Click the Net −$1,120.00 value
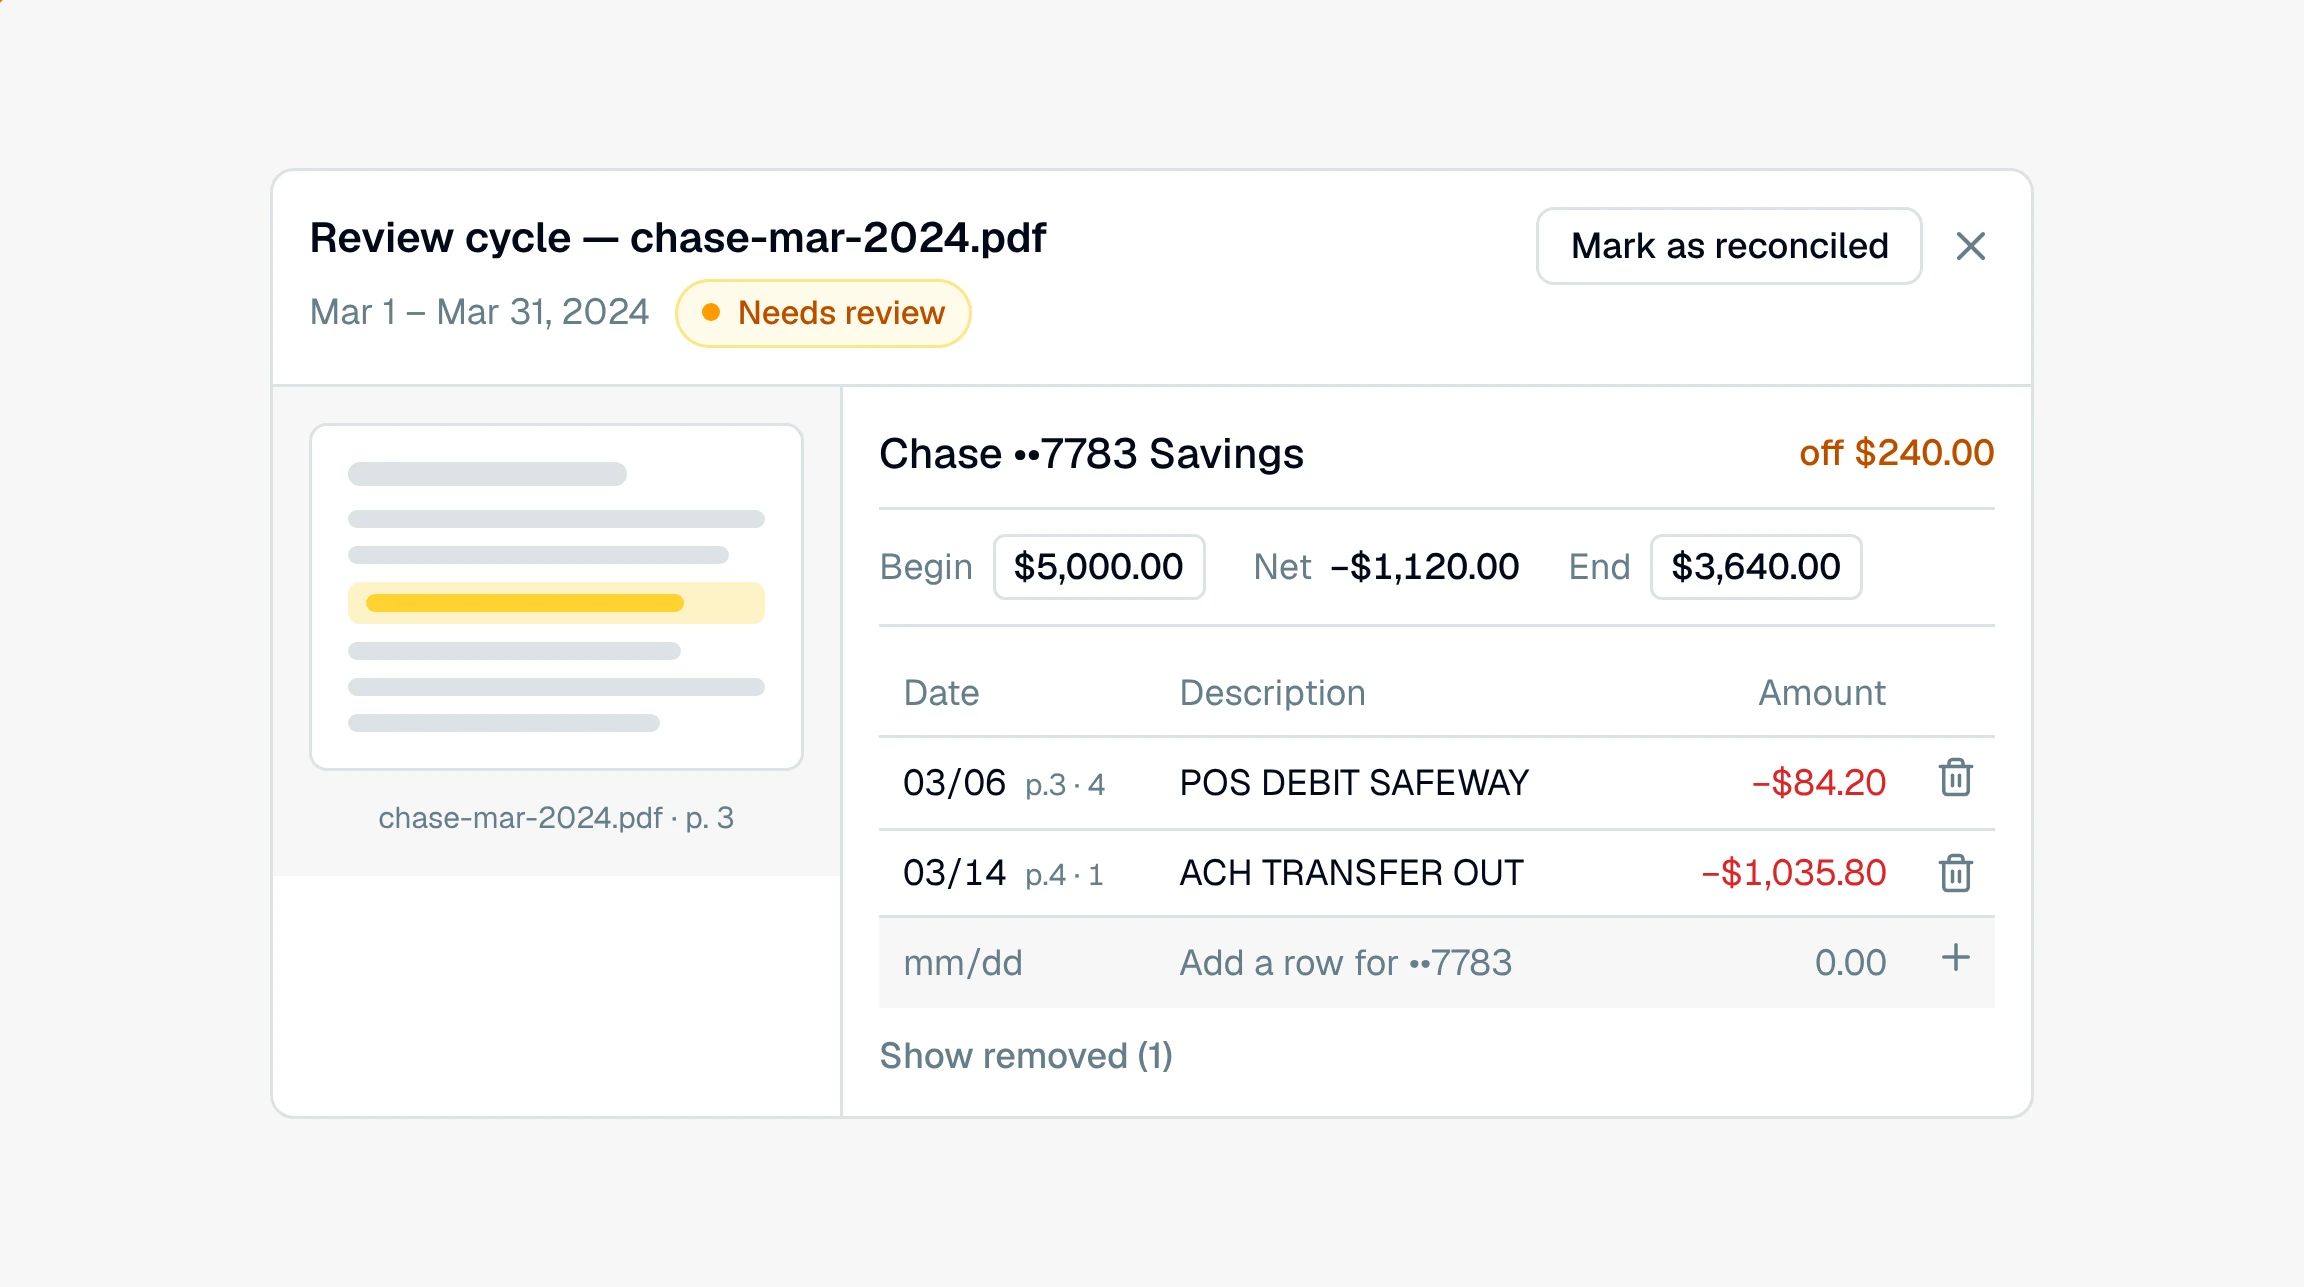This screenshot has width=2304, height=1287. [x=1424, y=567]
